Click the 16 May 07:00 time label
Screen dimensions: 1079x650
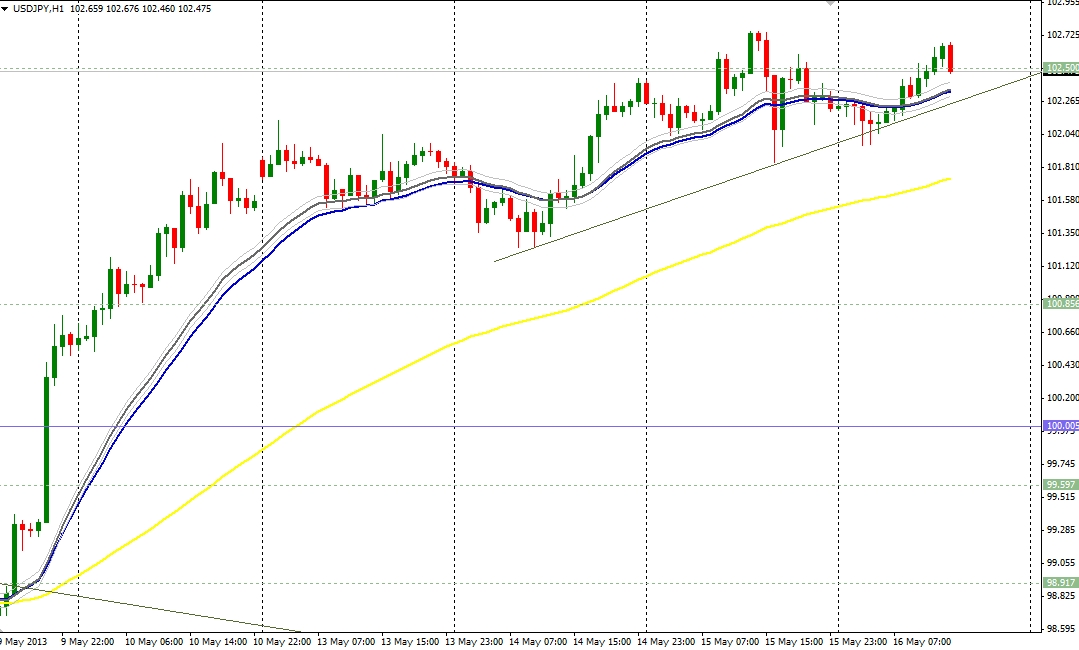(x=922, y=641)
